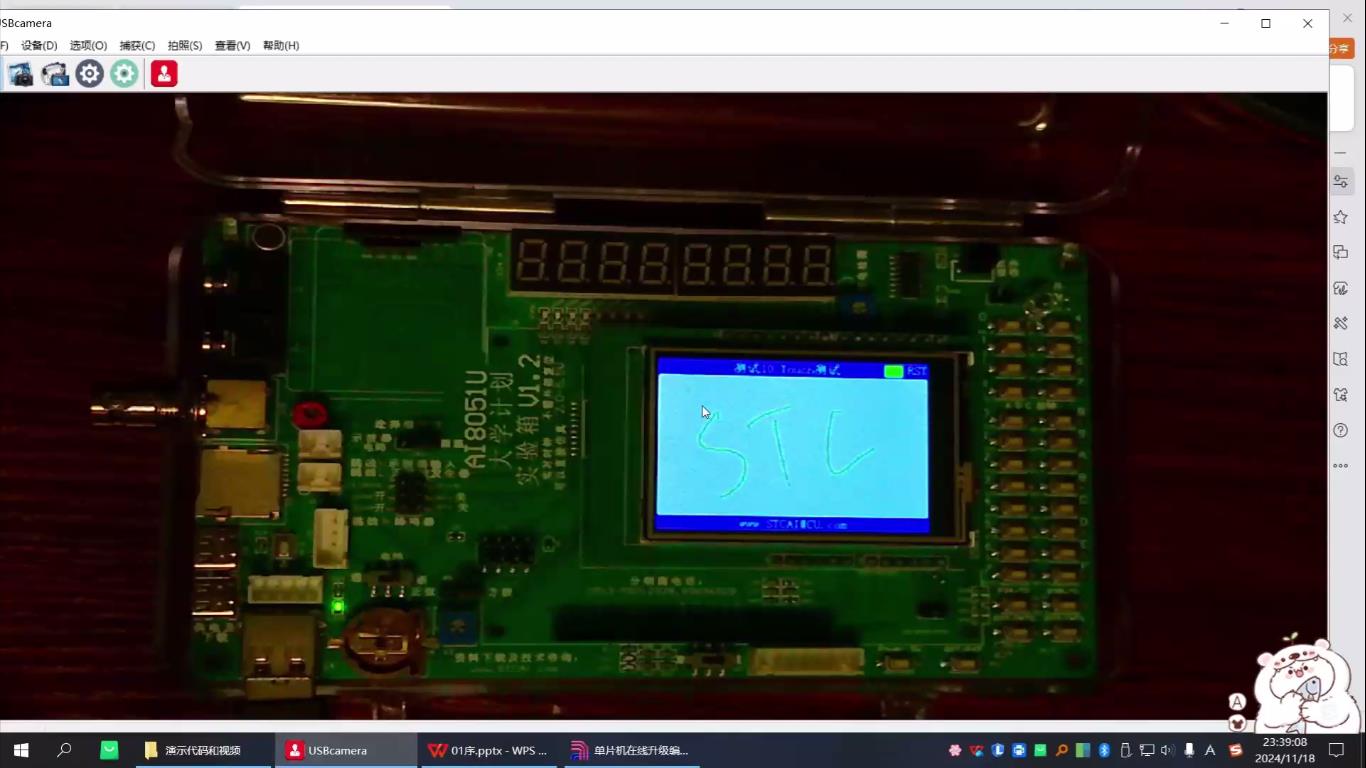Click the speaker volume tray icon

click(1167, 750)
